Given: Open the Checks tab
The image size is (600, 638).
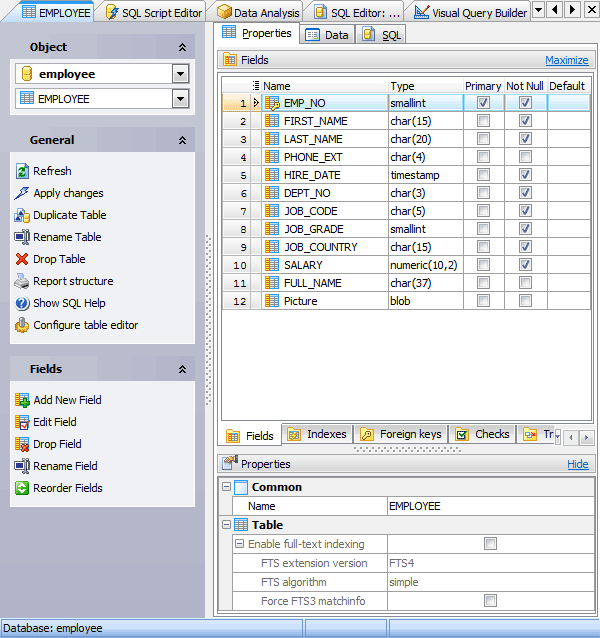Looking at the screenshot, I should [x=482, y=434].
